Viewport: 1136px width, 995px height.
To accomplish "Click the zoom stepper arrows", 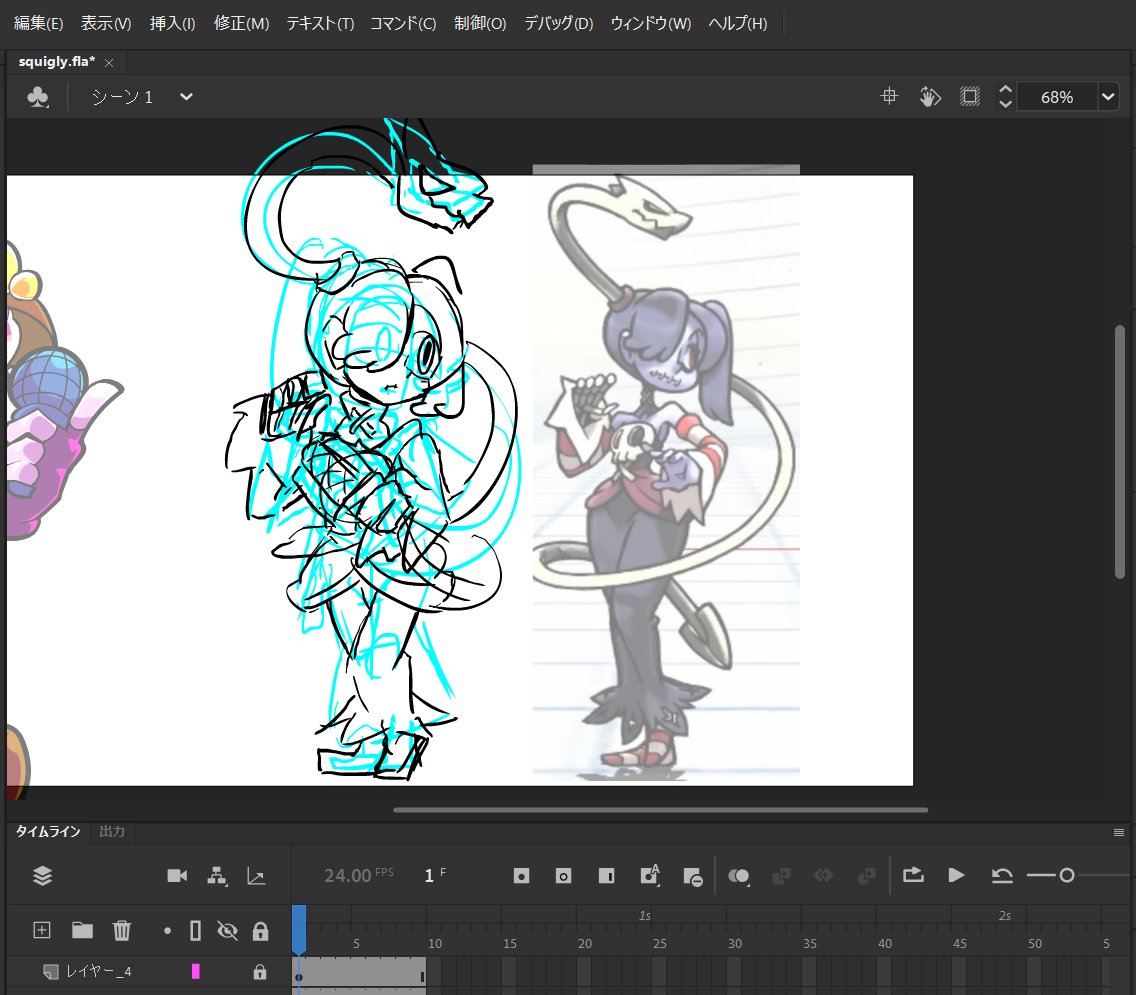I will [1005, 96].
